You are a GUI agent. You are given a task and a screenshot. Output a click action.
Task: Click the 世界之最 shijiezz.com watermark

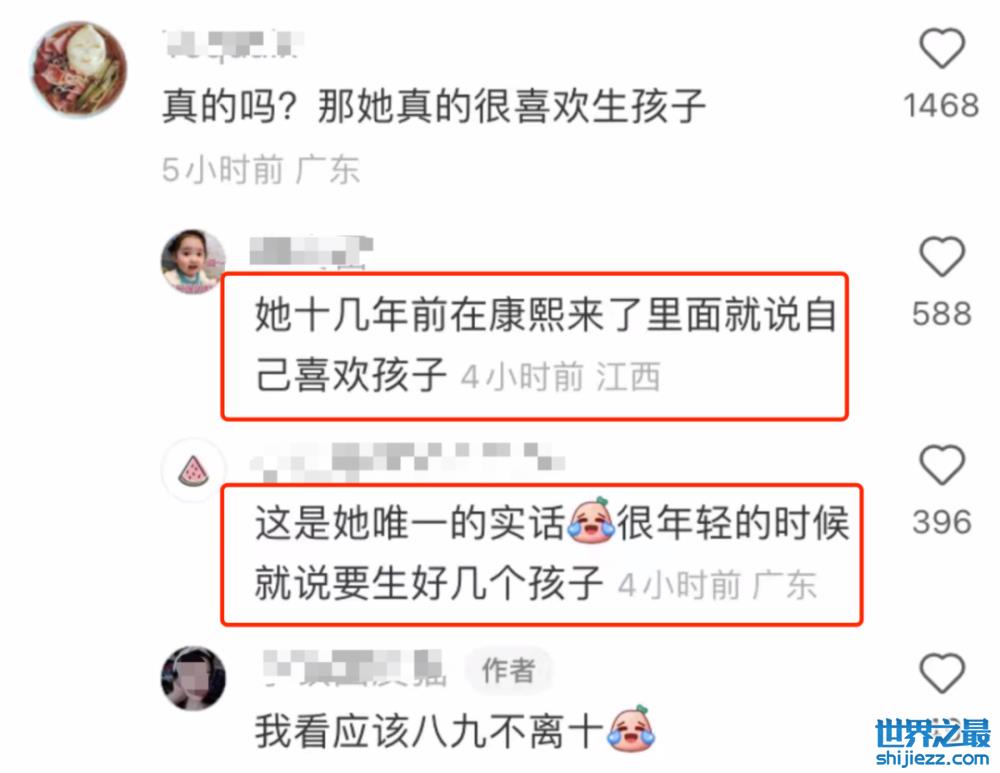pyautogui.click(x=932, y=742)
